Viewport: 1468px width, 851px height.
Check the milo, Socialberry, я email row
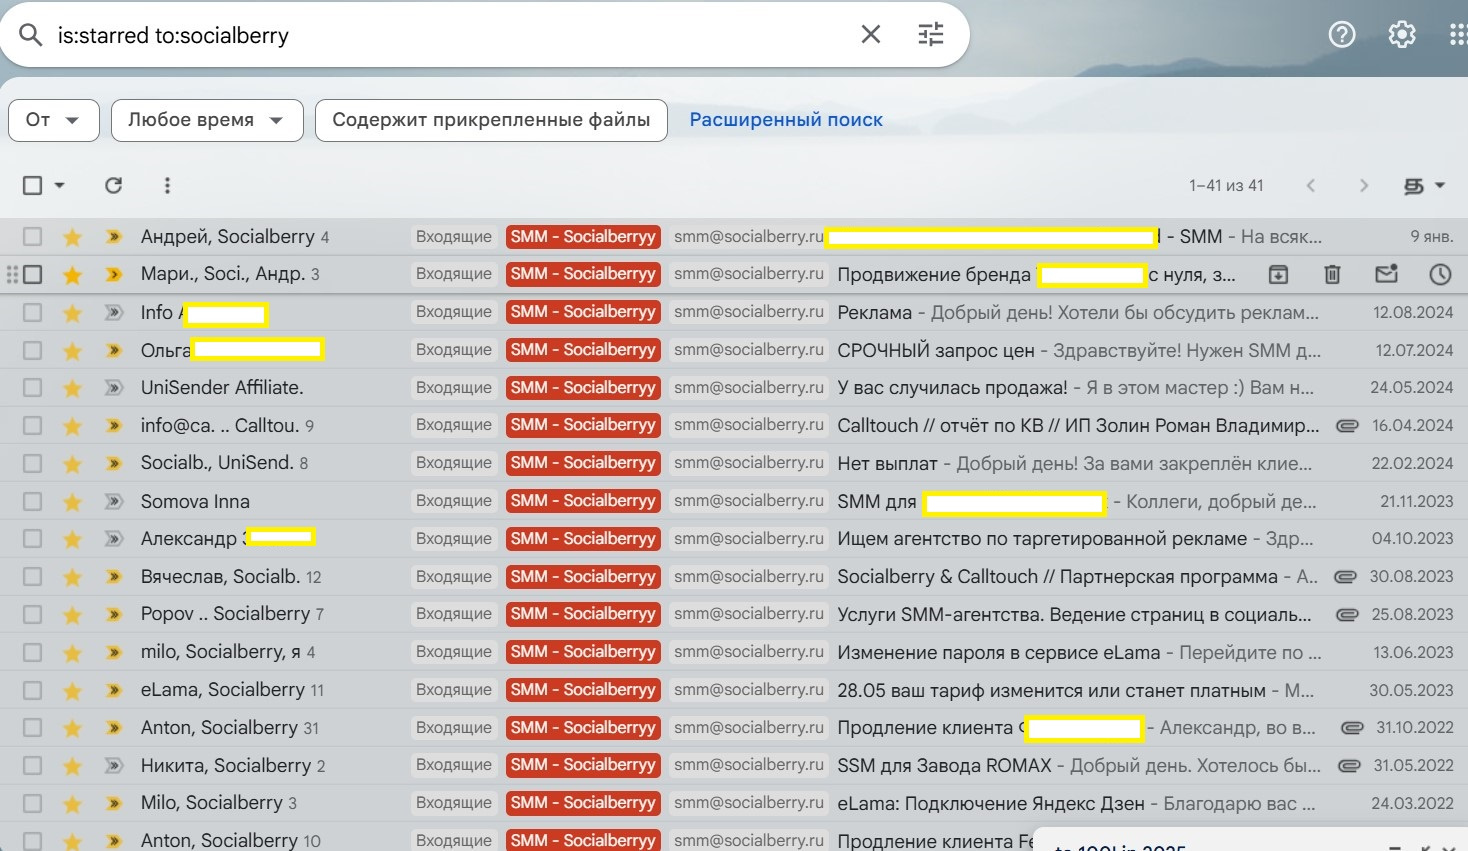point(32,652)
